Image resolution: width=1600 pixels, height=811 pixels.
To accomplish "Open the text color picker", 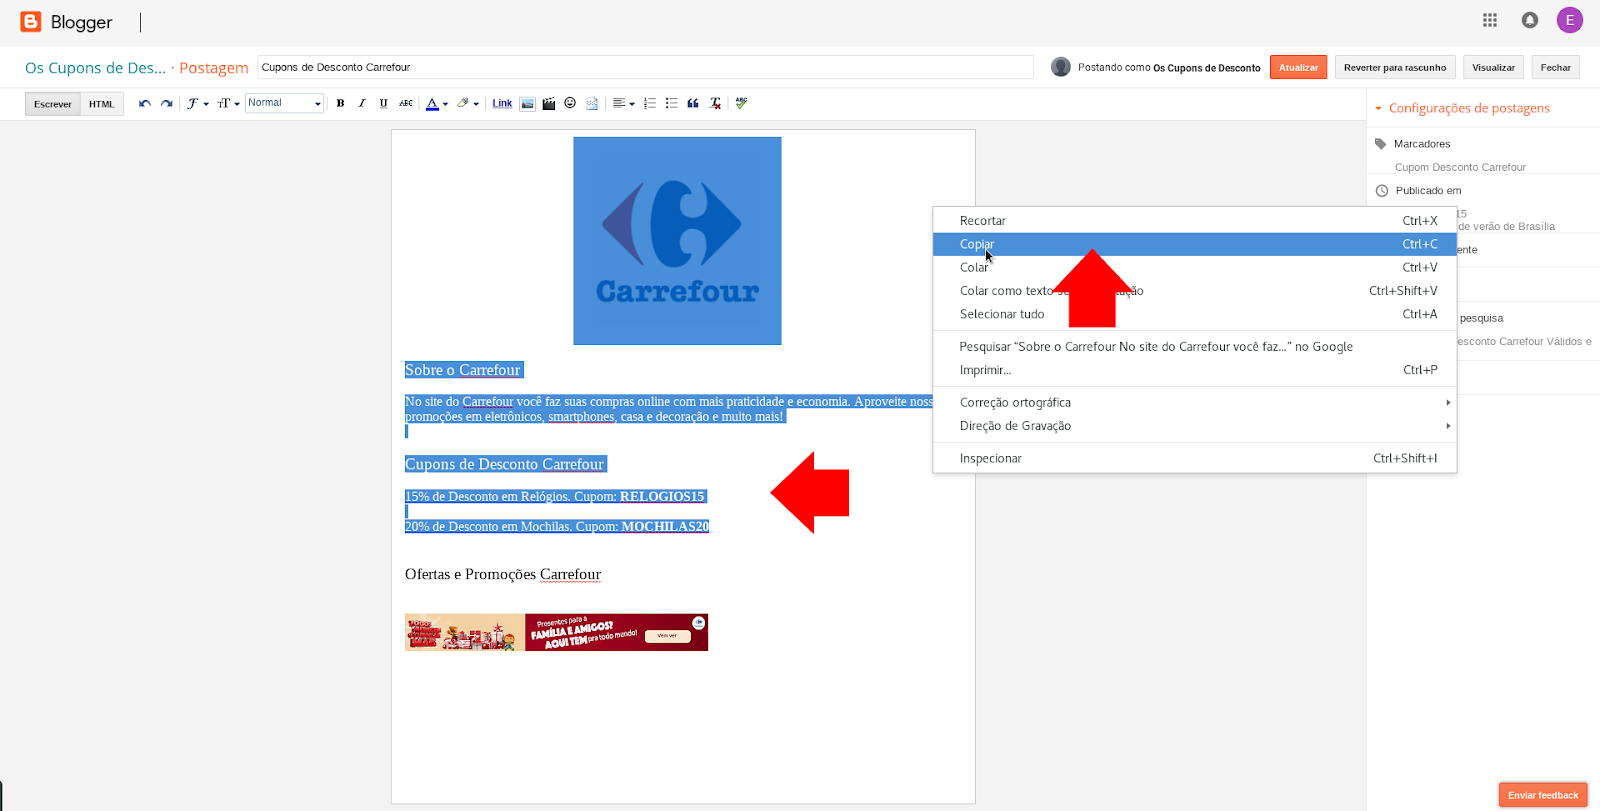I will point(437,103).
